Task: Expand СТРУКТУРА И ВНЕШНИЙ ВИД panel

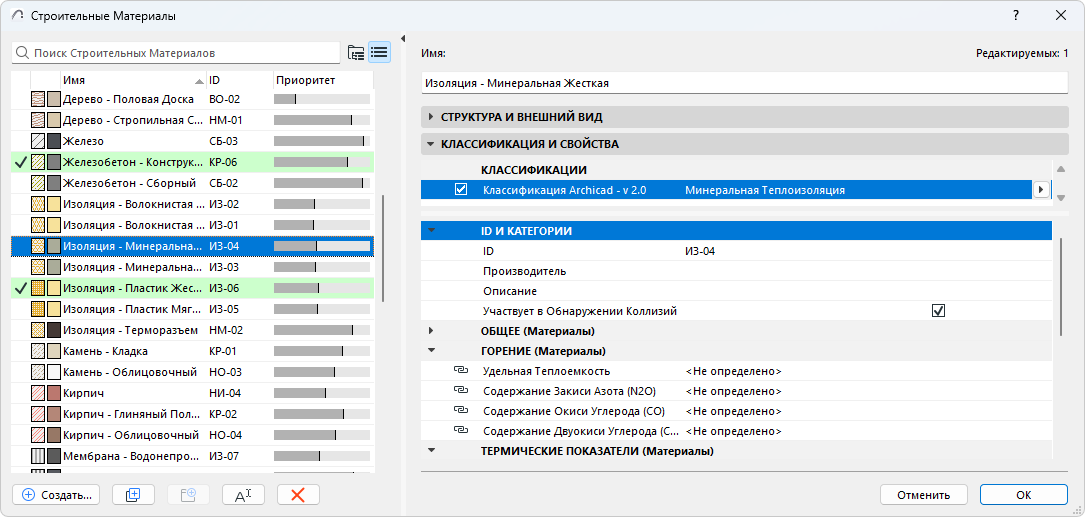Action: (431, 117)
